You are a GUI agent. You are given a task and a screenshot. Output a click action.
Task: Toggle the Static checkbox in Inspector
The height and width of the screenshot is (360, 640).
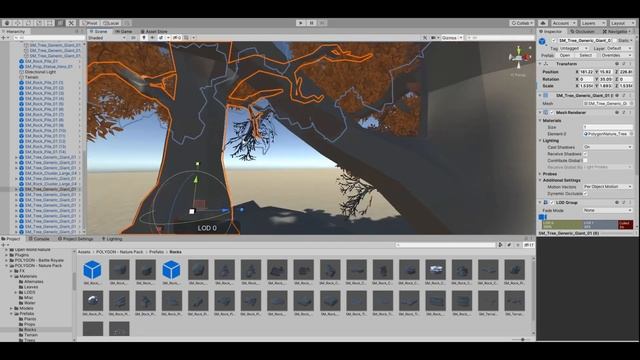tap(615, 41)
